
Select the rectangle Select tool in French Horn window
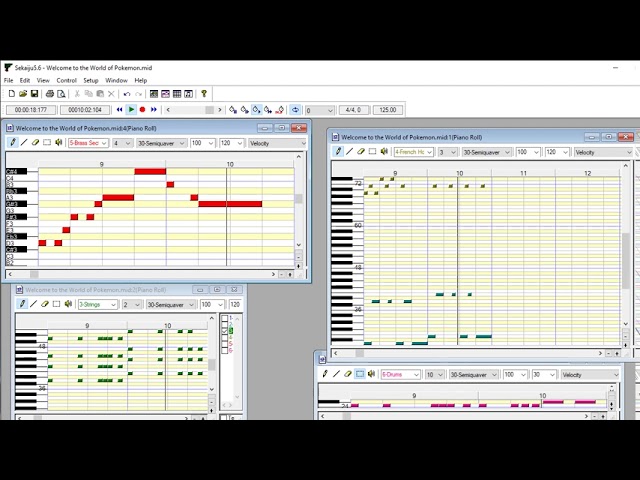tap(372, 151)
